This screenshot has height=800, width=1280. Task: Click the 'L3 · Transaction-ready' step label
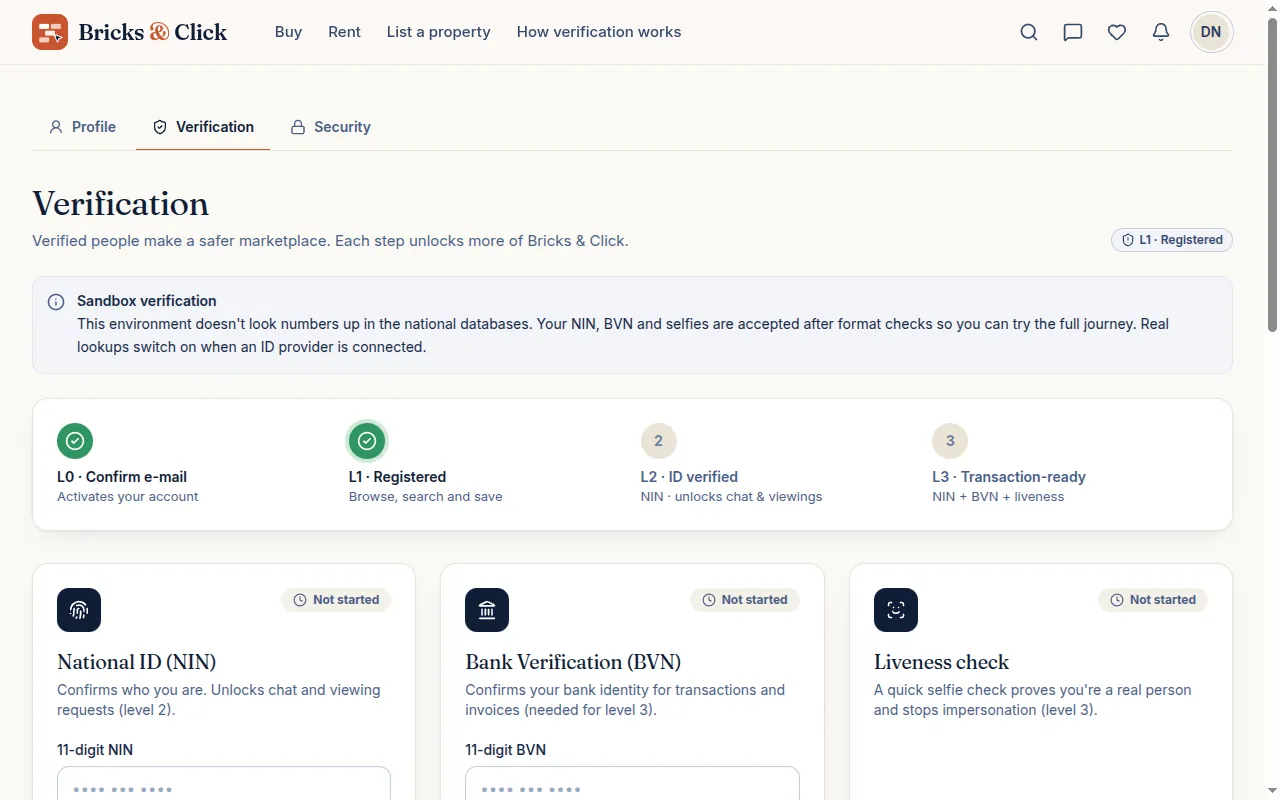point(1009,477)
